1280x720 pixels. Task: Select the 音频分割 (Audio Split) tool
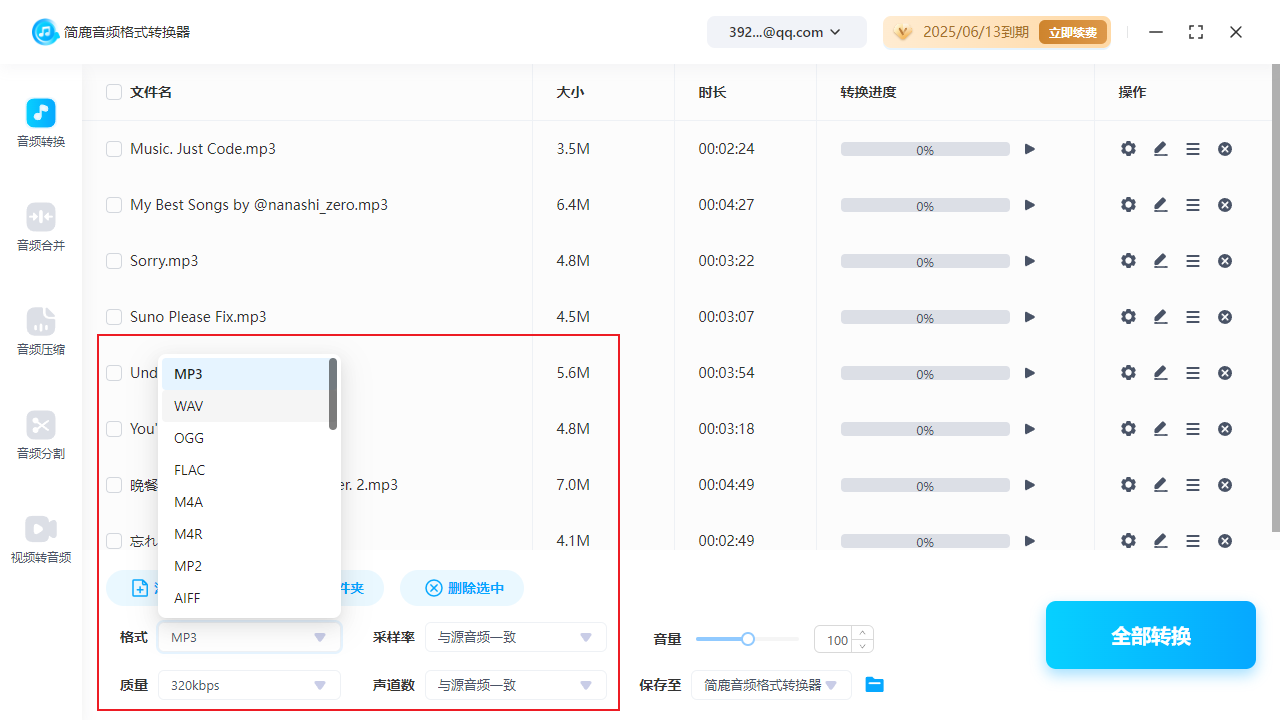(x=40, y=434)
